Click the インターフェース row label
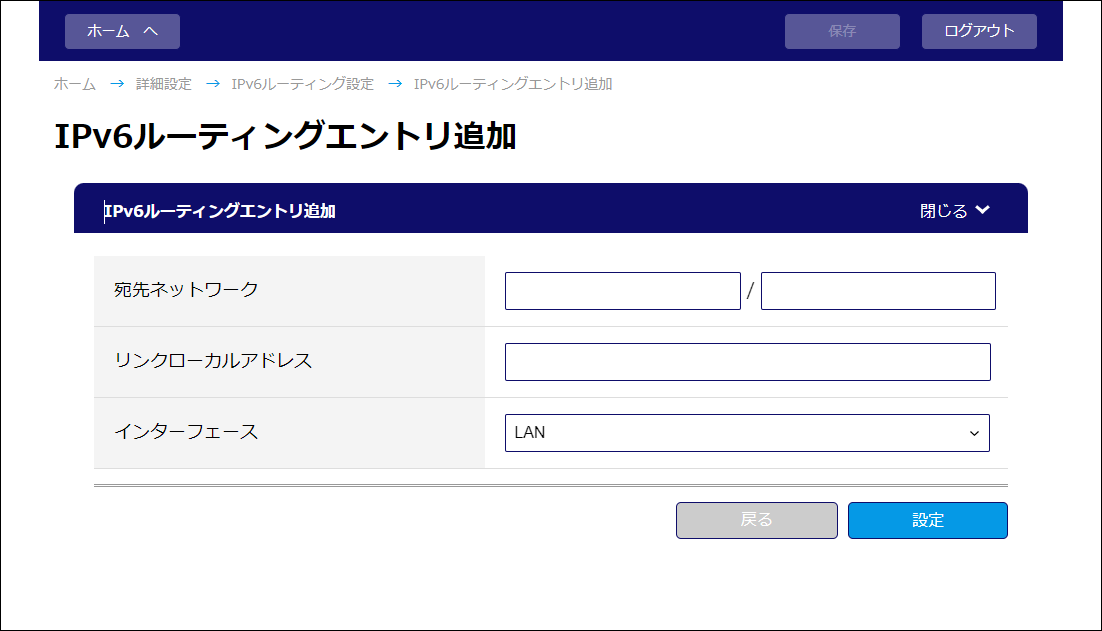Screen dimensions: 1102x631 click(x=186, y=432)
